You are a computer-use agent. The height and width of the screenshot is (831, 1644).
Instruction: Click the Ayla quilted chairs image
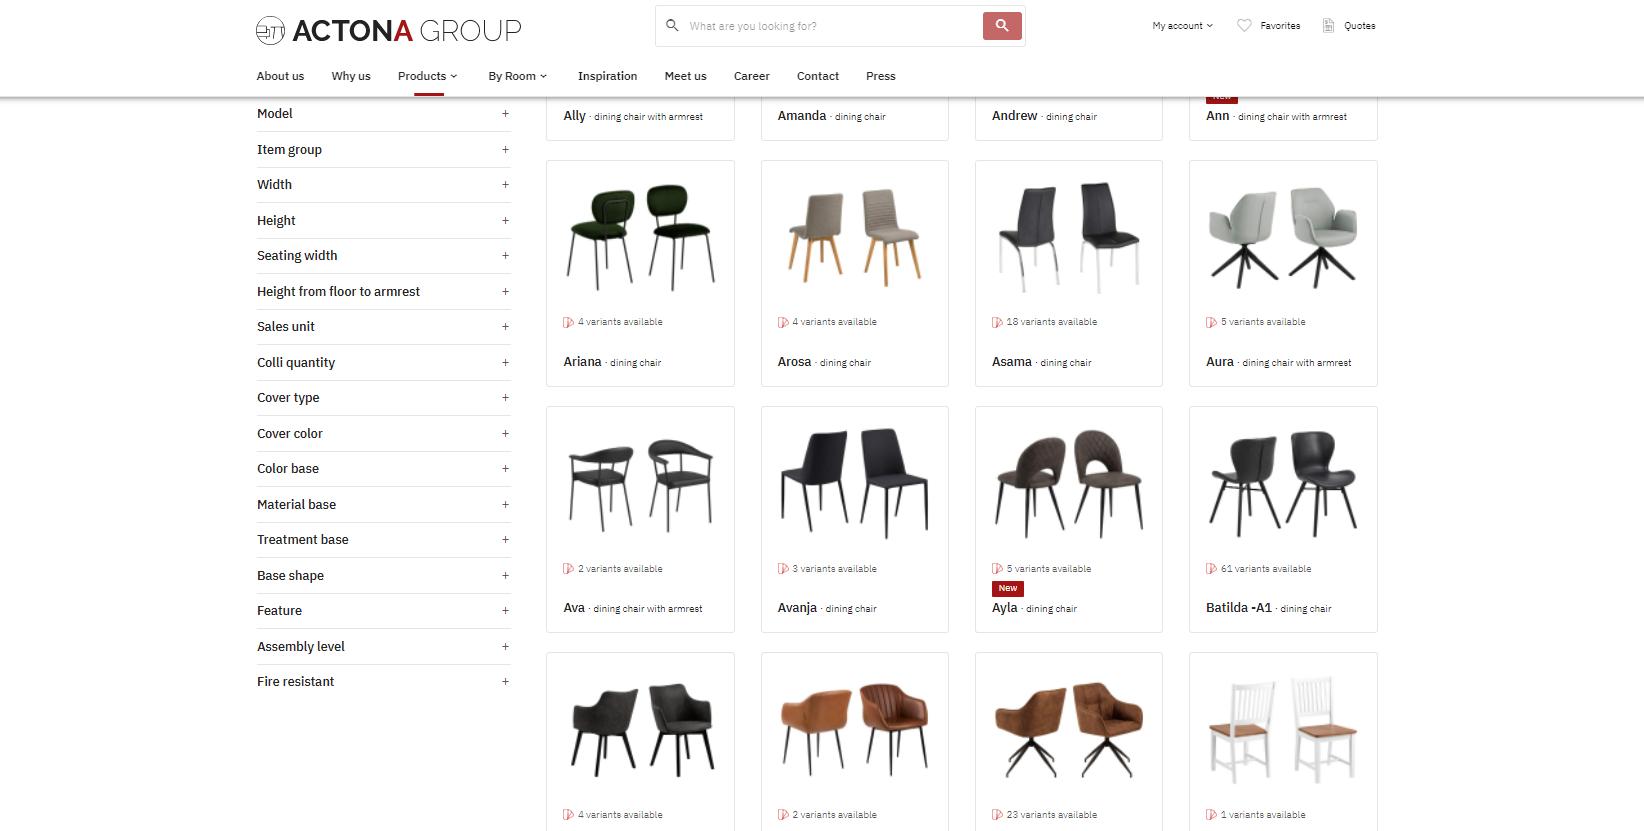1069,484
